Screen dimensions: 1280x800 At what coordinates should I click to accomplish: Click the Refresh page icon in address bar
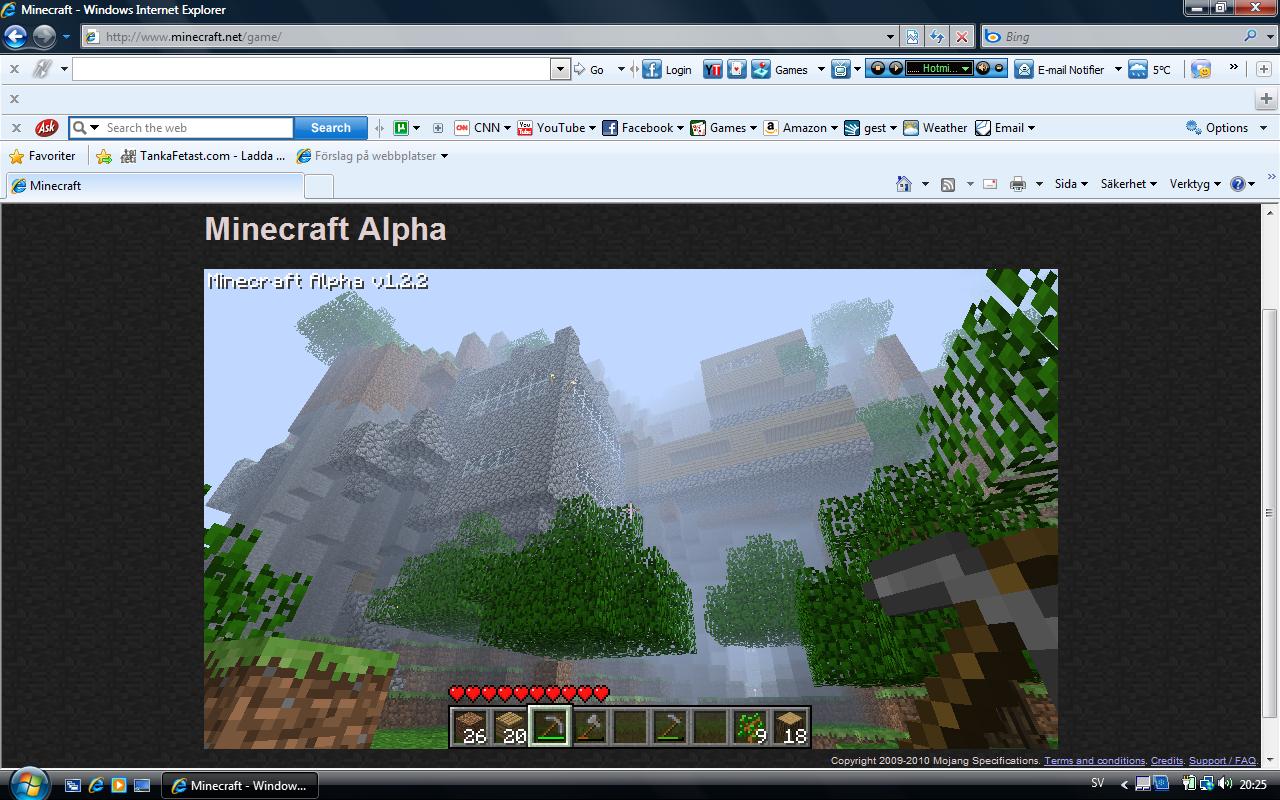937,37
